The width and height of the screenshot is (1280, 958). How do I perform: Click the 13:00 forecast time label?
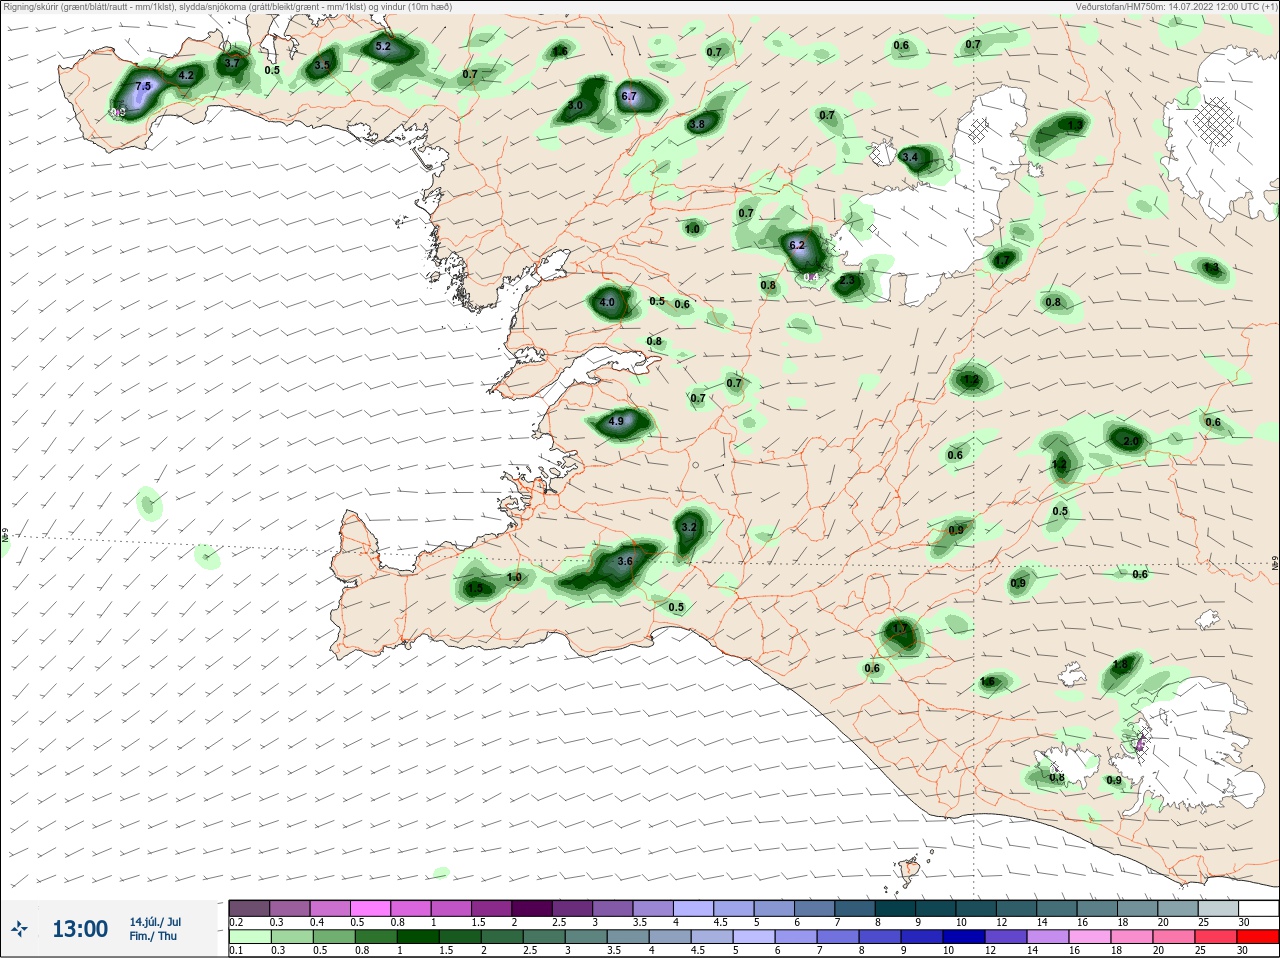(80, 929)
